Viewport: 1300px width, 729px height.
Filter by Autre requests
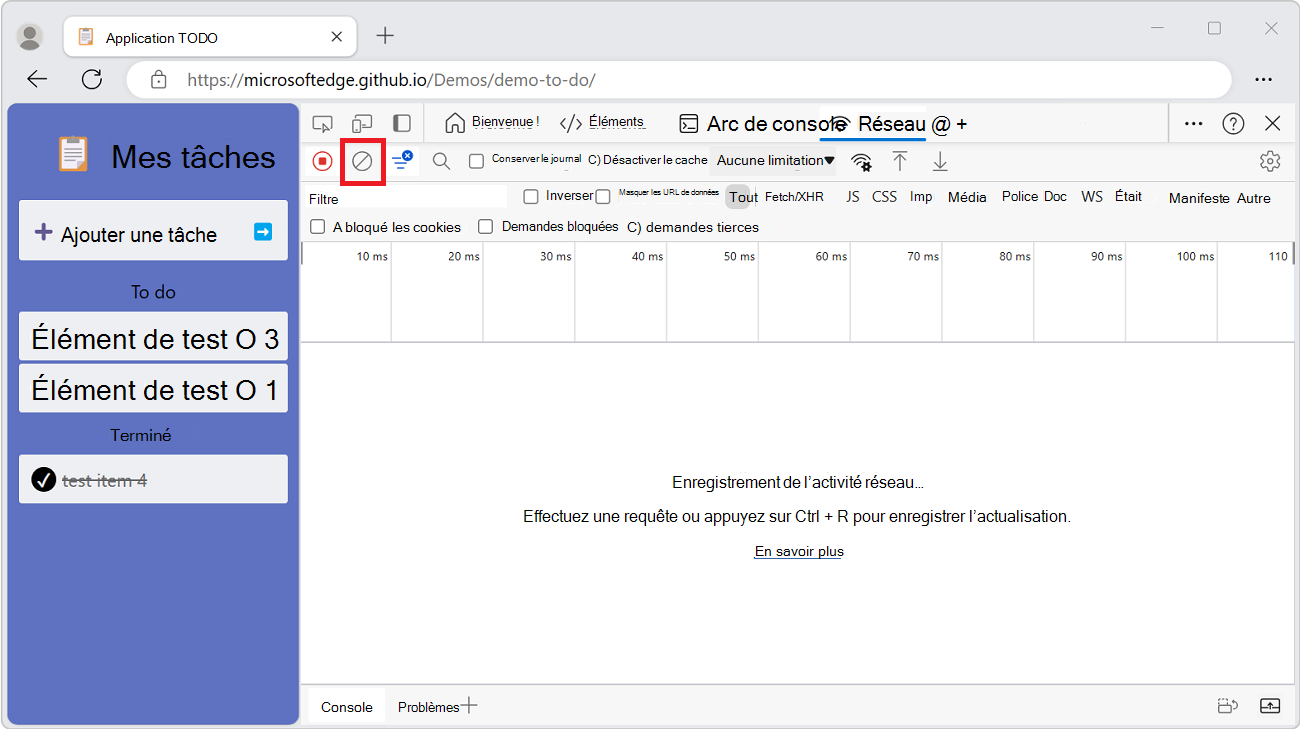click(x=1254, y=198)
